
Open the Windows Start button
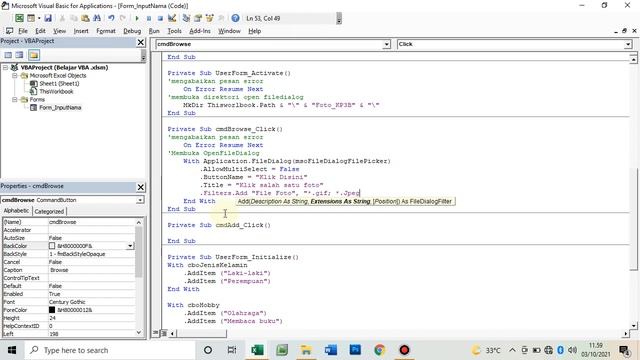[12, 350]
